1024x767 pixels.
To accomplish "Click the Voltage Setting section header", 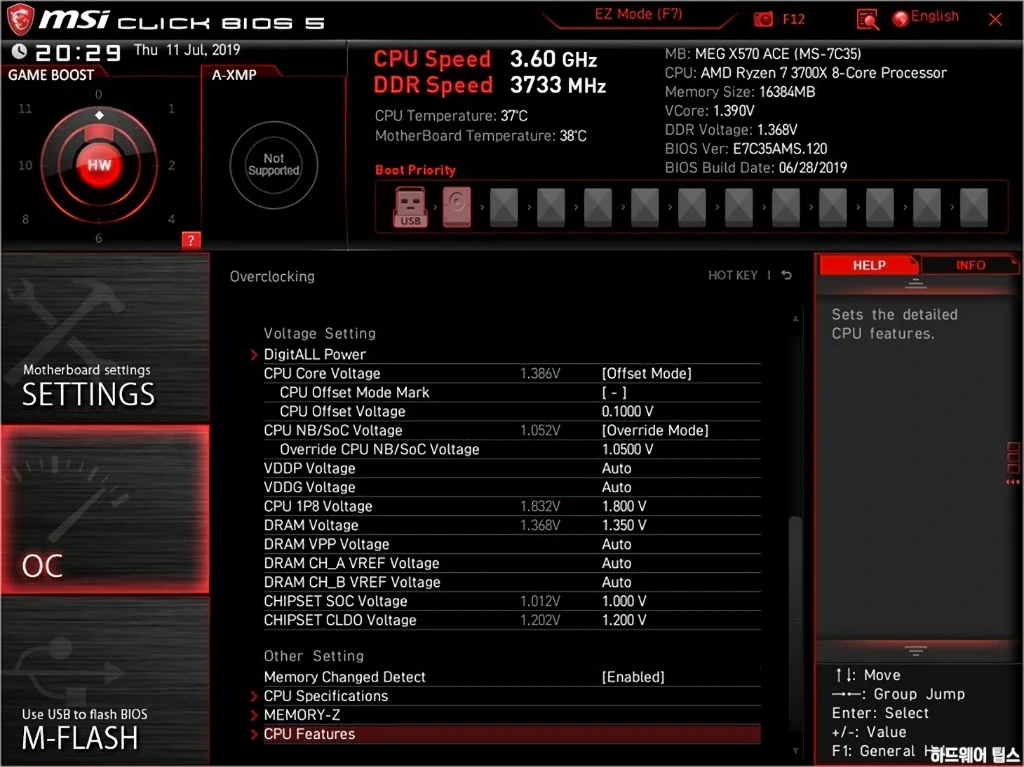I will click(319, 333).
